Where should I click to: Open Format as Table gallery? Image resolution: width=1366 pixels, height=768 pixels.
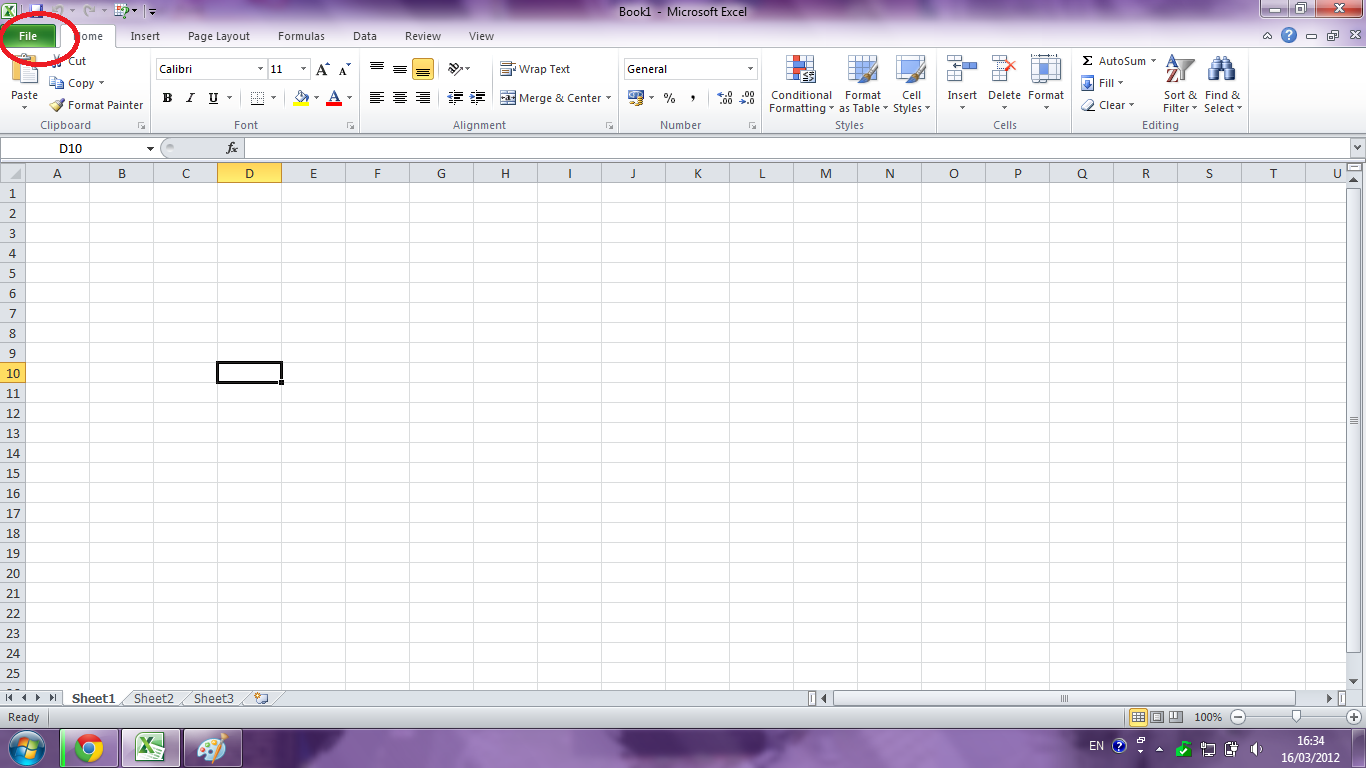(863, 84)
